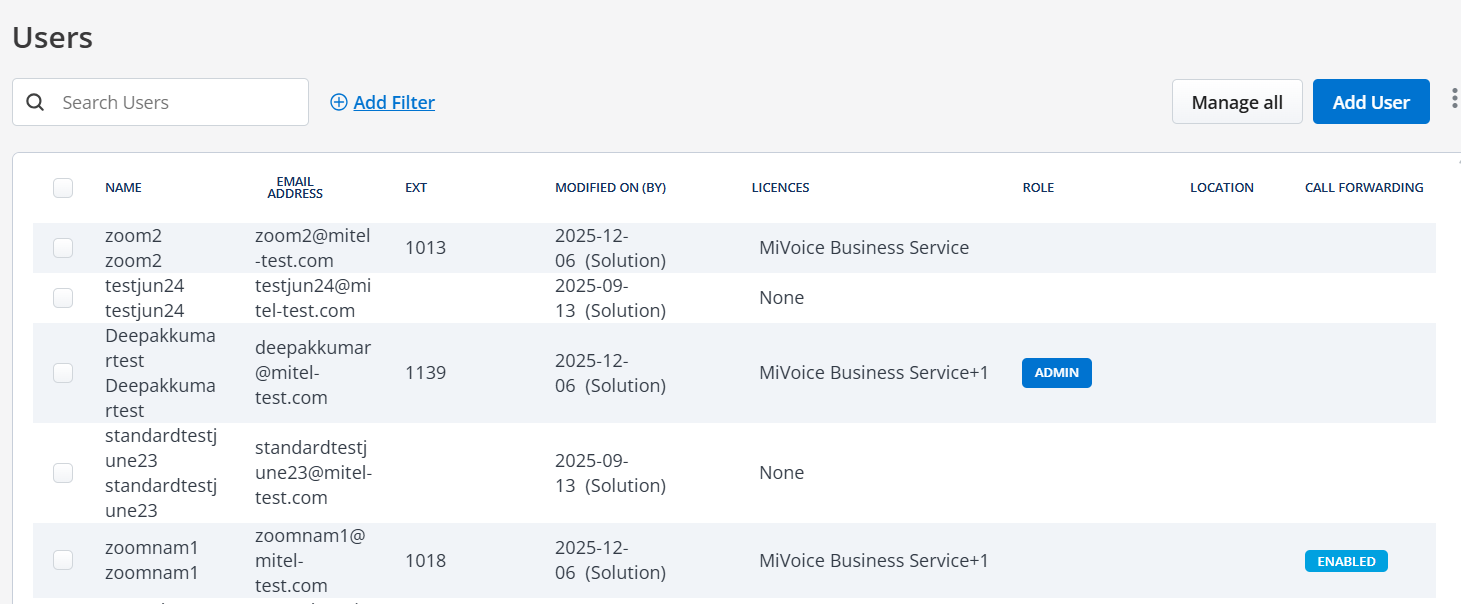Select the zoom2 user checkbox
The height and width of the screenshot is (604, 1461).
click(x=63, y=248)
